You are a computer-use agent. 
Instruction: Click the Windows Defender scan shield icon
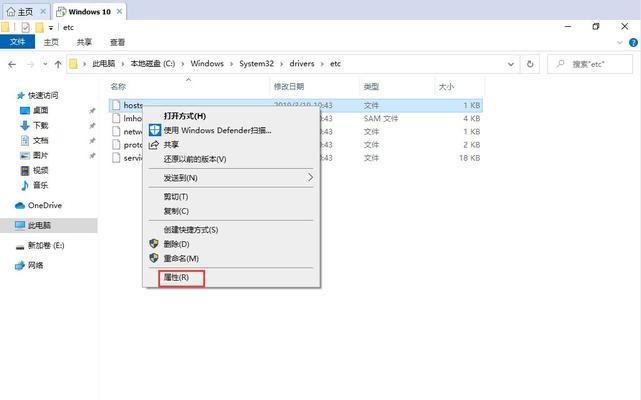click(x=154, y=130)
